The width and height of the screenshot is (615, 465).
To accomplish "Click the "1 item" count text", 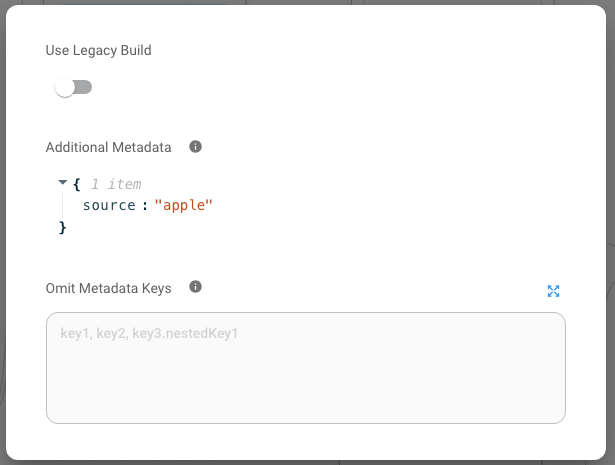I will (x=116, y=184).
